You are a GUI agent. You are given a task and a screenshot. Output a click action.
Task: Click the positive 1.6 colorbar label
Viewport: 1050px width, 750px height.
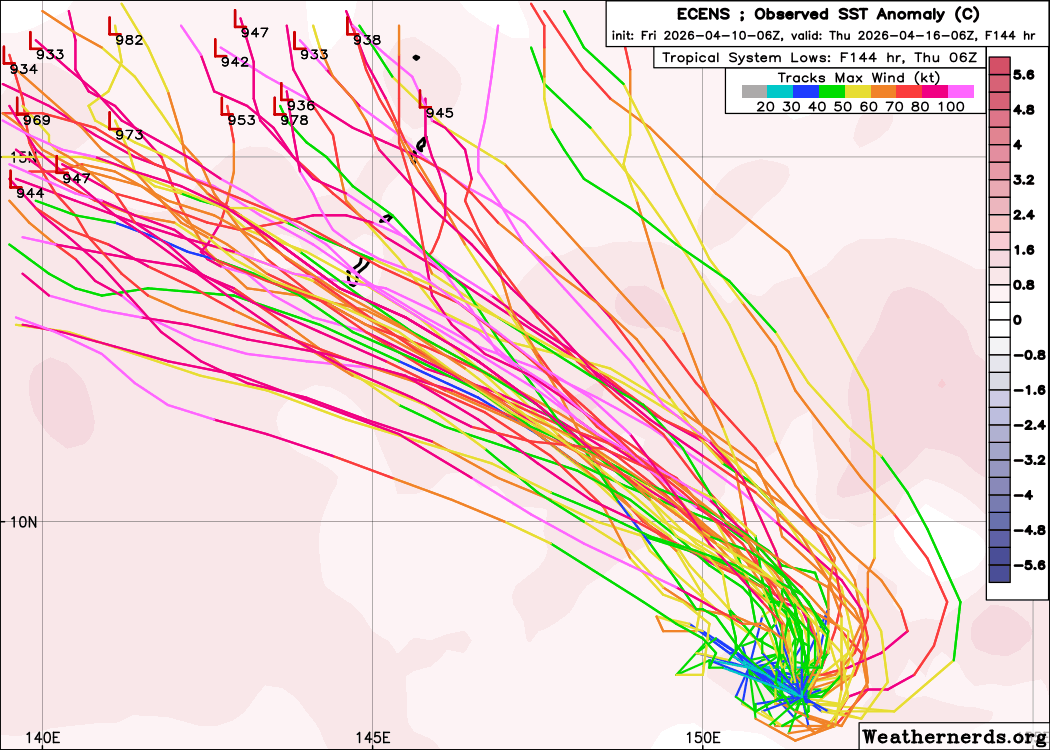coord(1024,250)
